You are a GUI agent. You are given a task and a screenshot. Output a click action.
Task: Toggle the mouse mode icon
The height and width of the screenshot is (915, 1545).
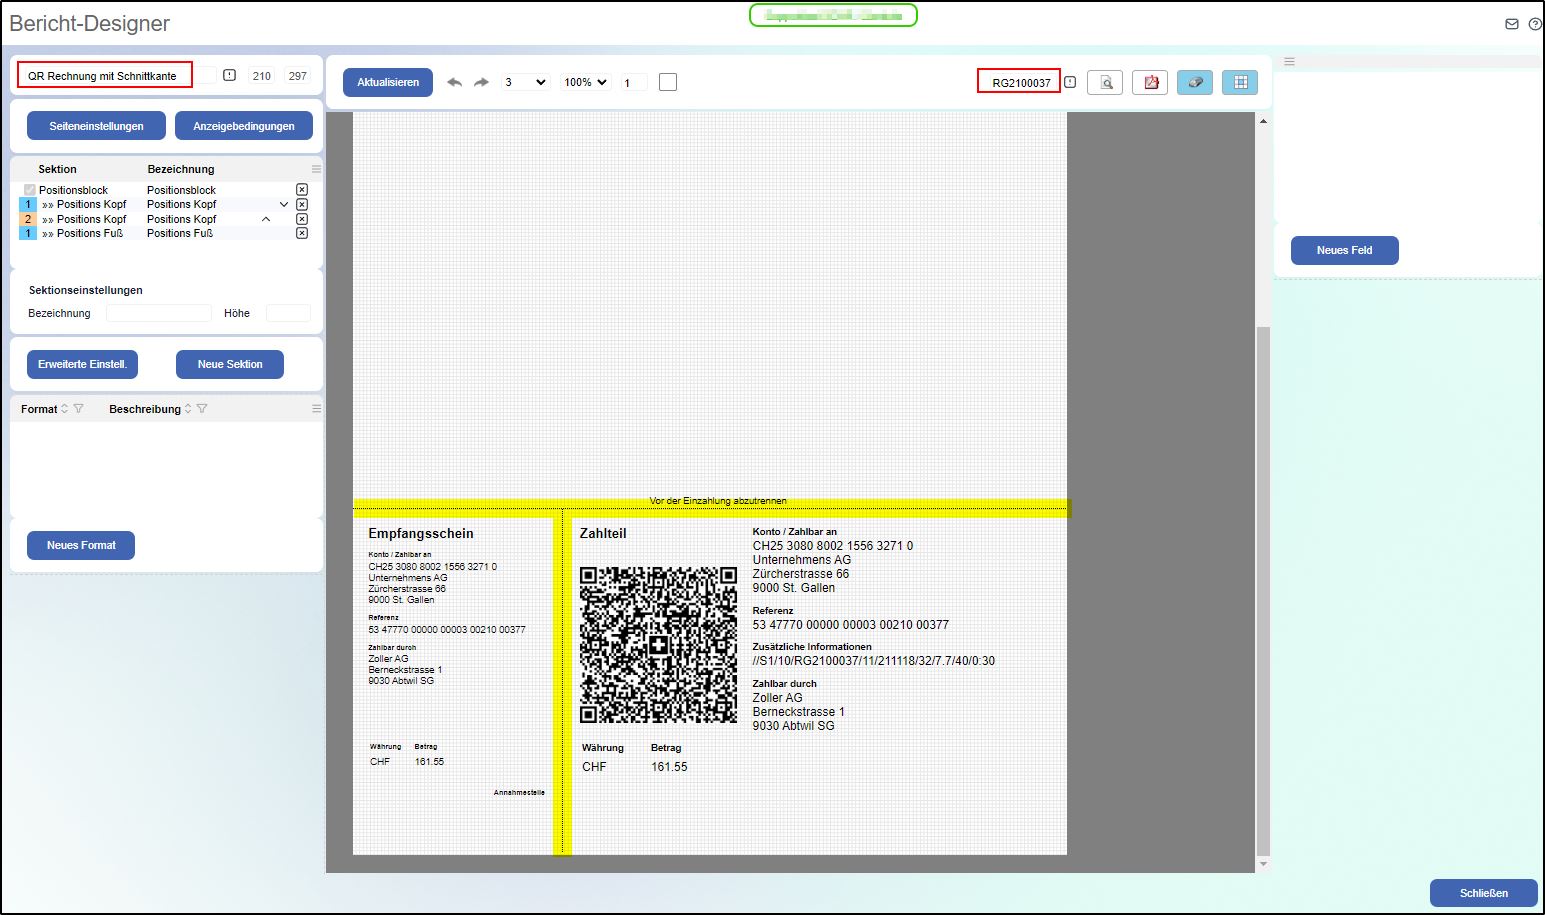coord(1194,82)
